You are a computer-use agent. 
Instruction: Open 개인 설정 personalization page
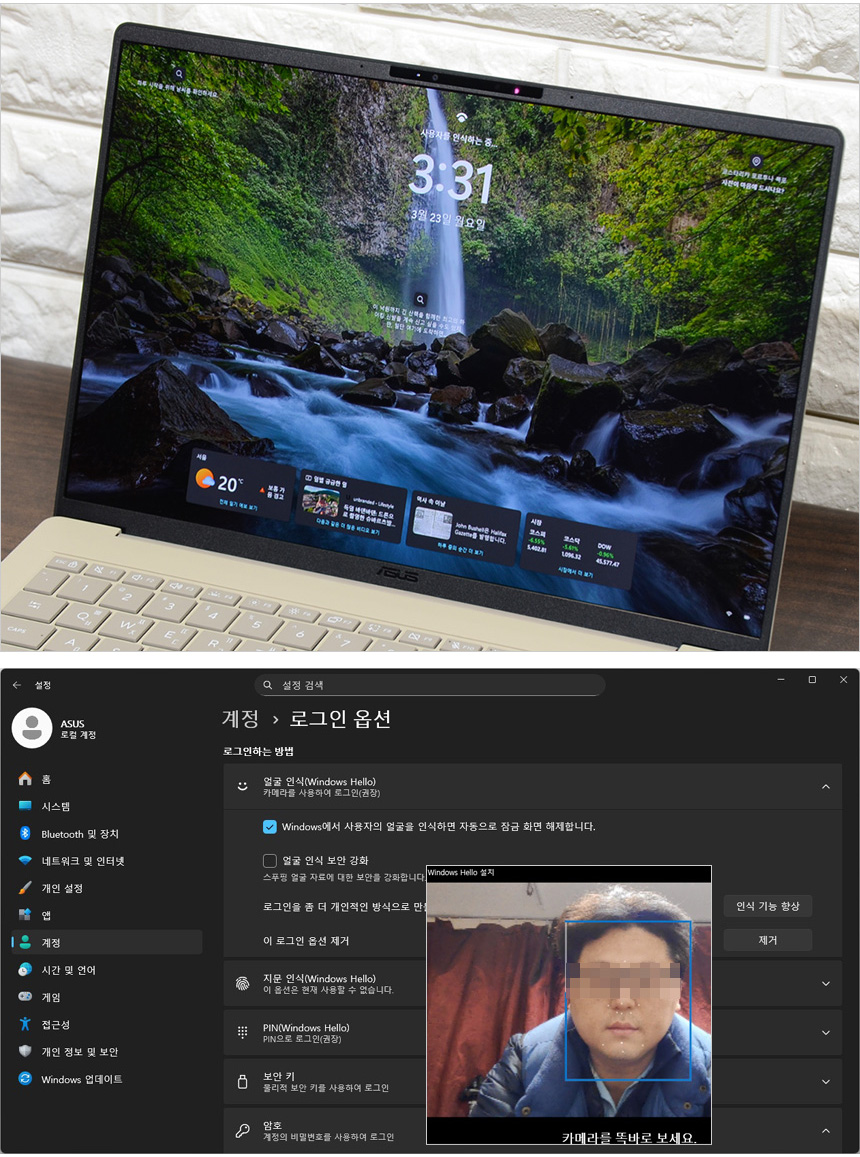pyautogui.click(x=62, y=888)
